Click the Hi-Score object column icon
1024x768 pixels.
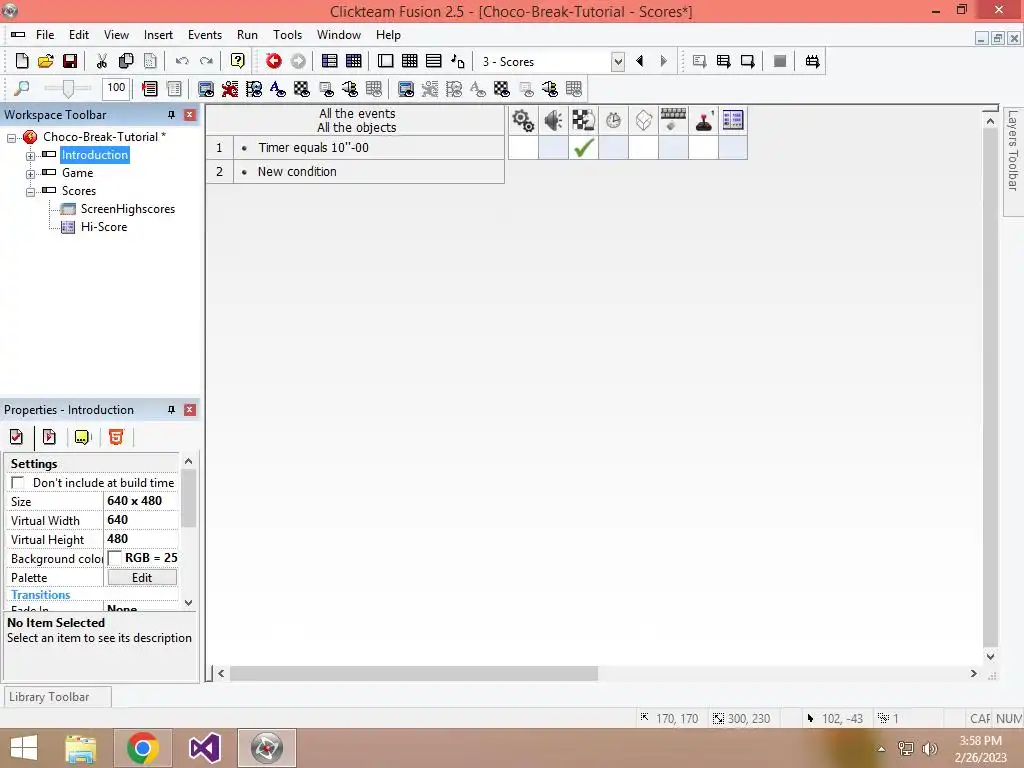click(733, 121)
